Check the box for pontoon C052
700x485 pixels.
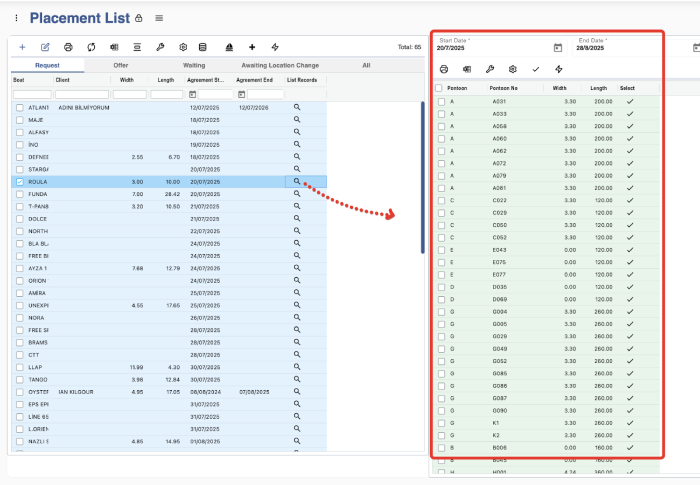[442, 238]
